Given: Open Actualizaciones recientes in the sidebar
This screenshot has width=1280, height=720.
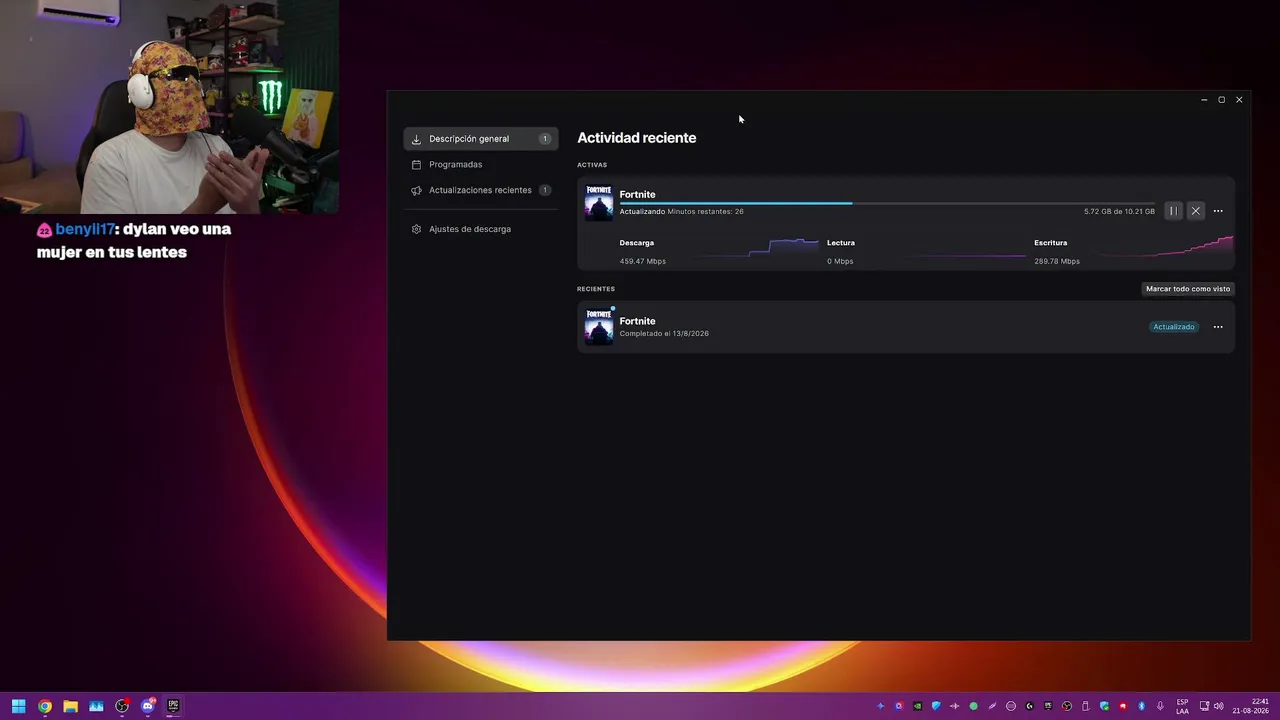Looking at the screenshot, I should tap(480, 190).
